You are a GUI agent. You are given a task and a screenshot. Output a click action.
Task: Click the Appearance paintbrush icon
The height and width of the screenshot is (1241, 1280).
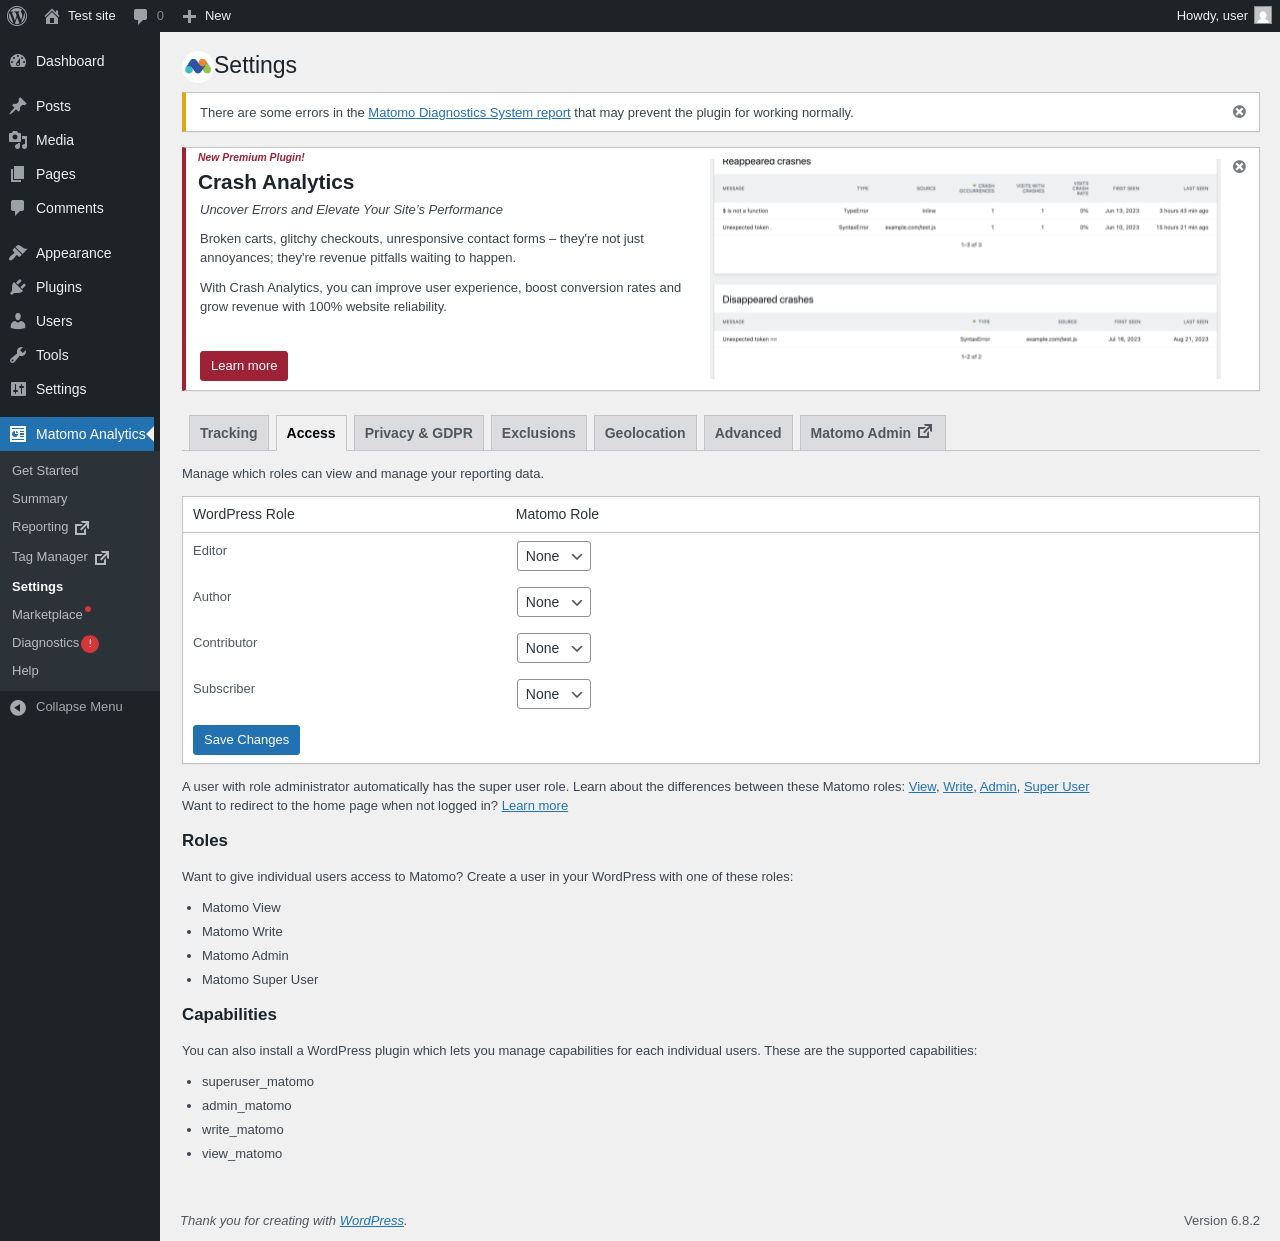[18, 253]
